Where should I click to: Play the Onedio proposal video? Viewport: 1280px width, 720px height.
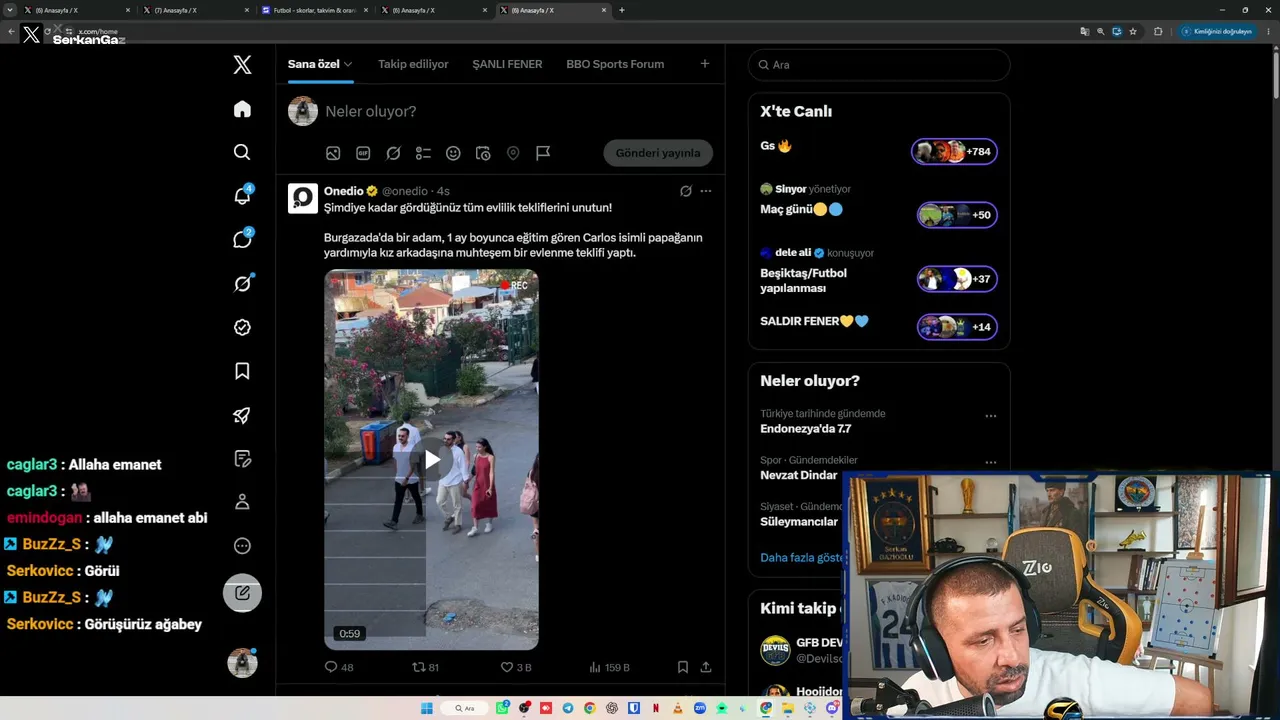coord(431,459)
